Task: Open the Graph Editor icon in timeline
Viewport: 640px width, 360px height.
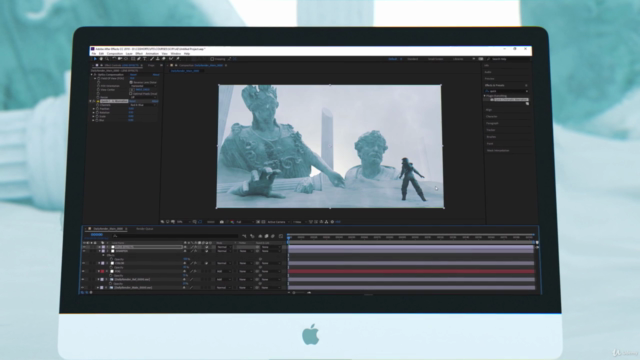Action: [x=281, y=236]
